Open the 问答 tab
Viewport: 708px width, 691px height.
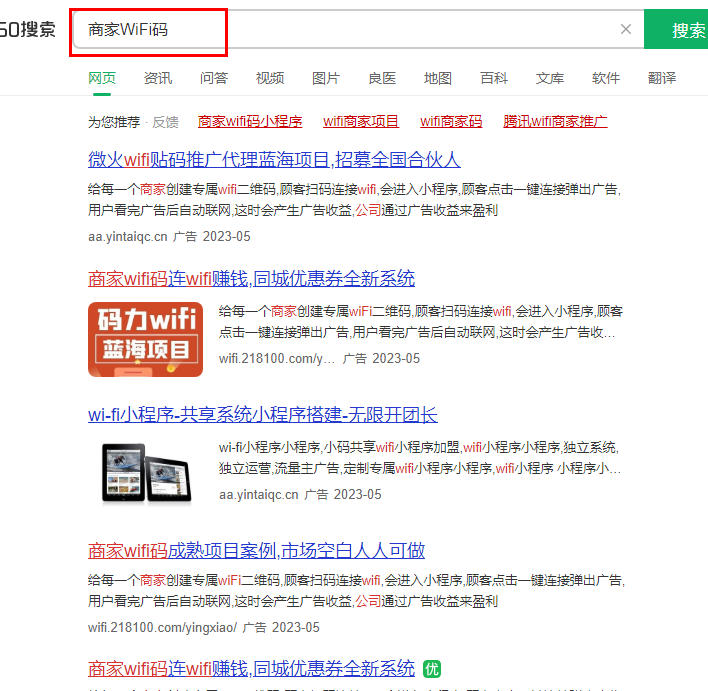coord(214,78)
